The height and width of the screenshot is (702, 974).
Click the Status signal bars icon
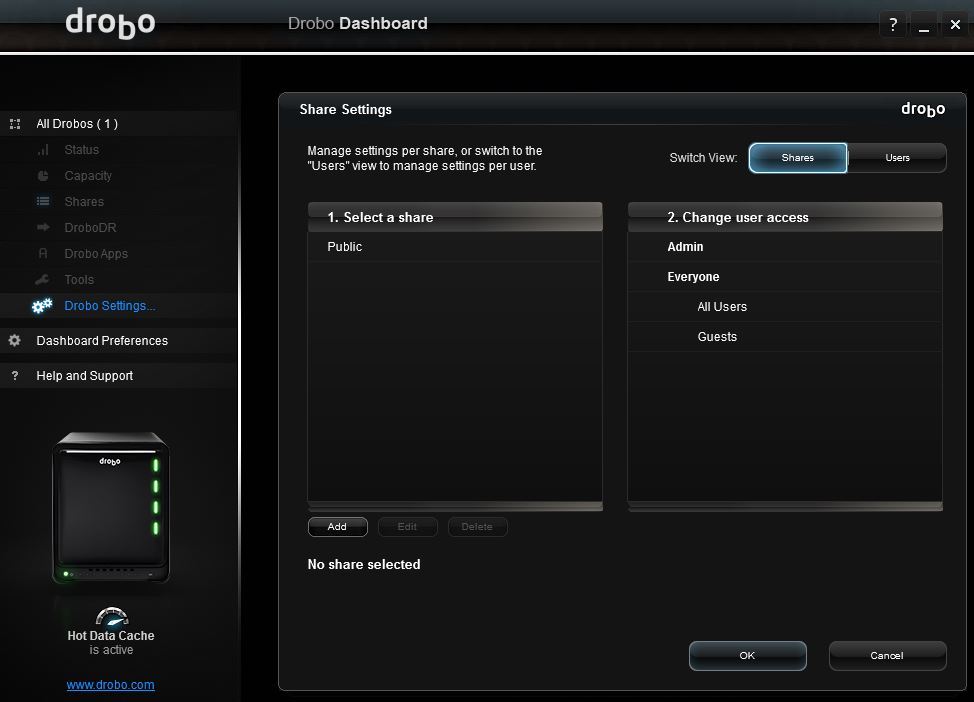[43, 150]
